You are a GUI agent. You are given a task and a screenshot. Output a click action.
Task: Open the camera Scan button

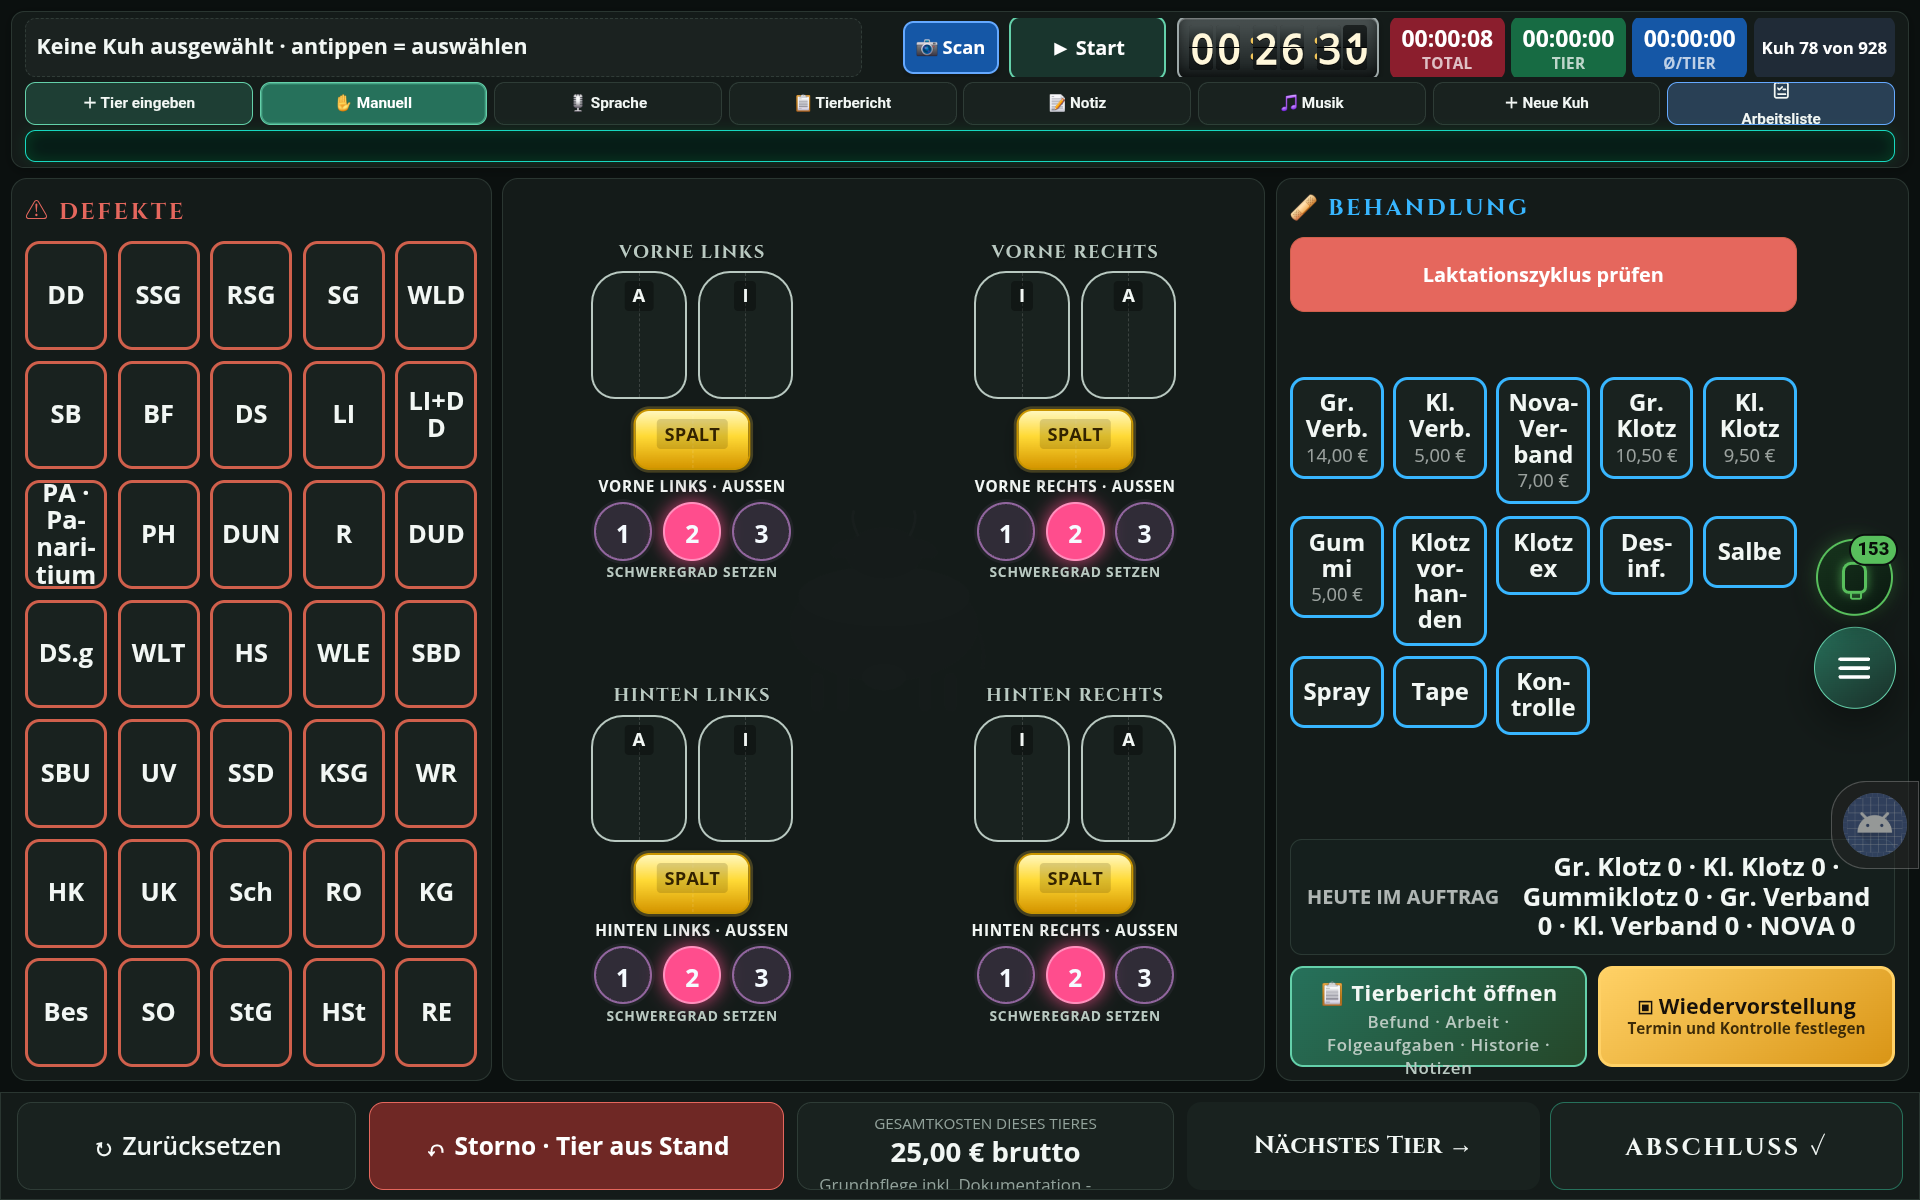[x=950, y=47]
